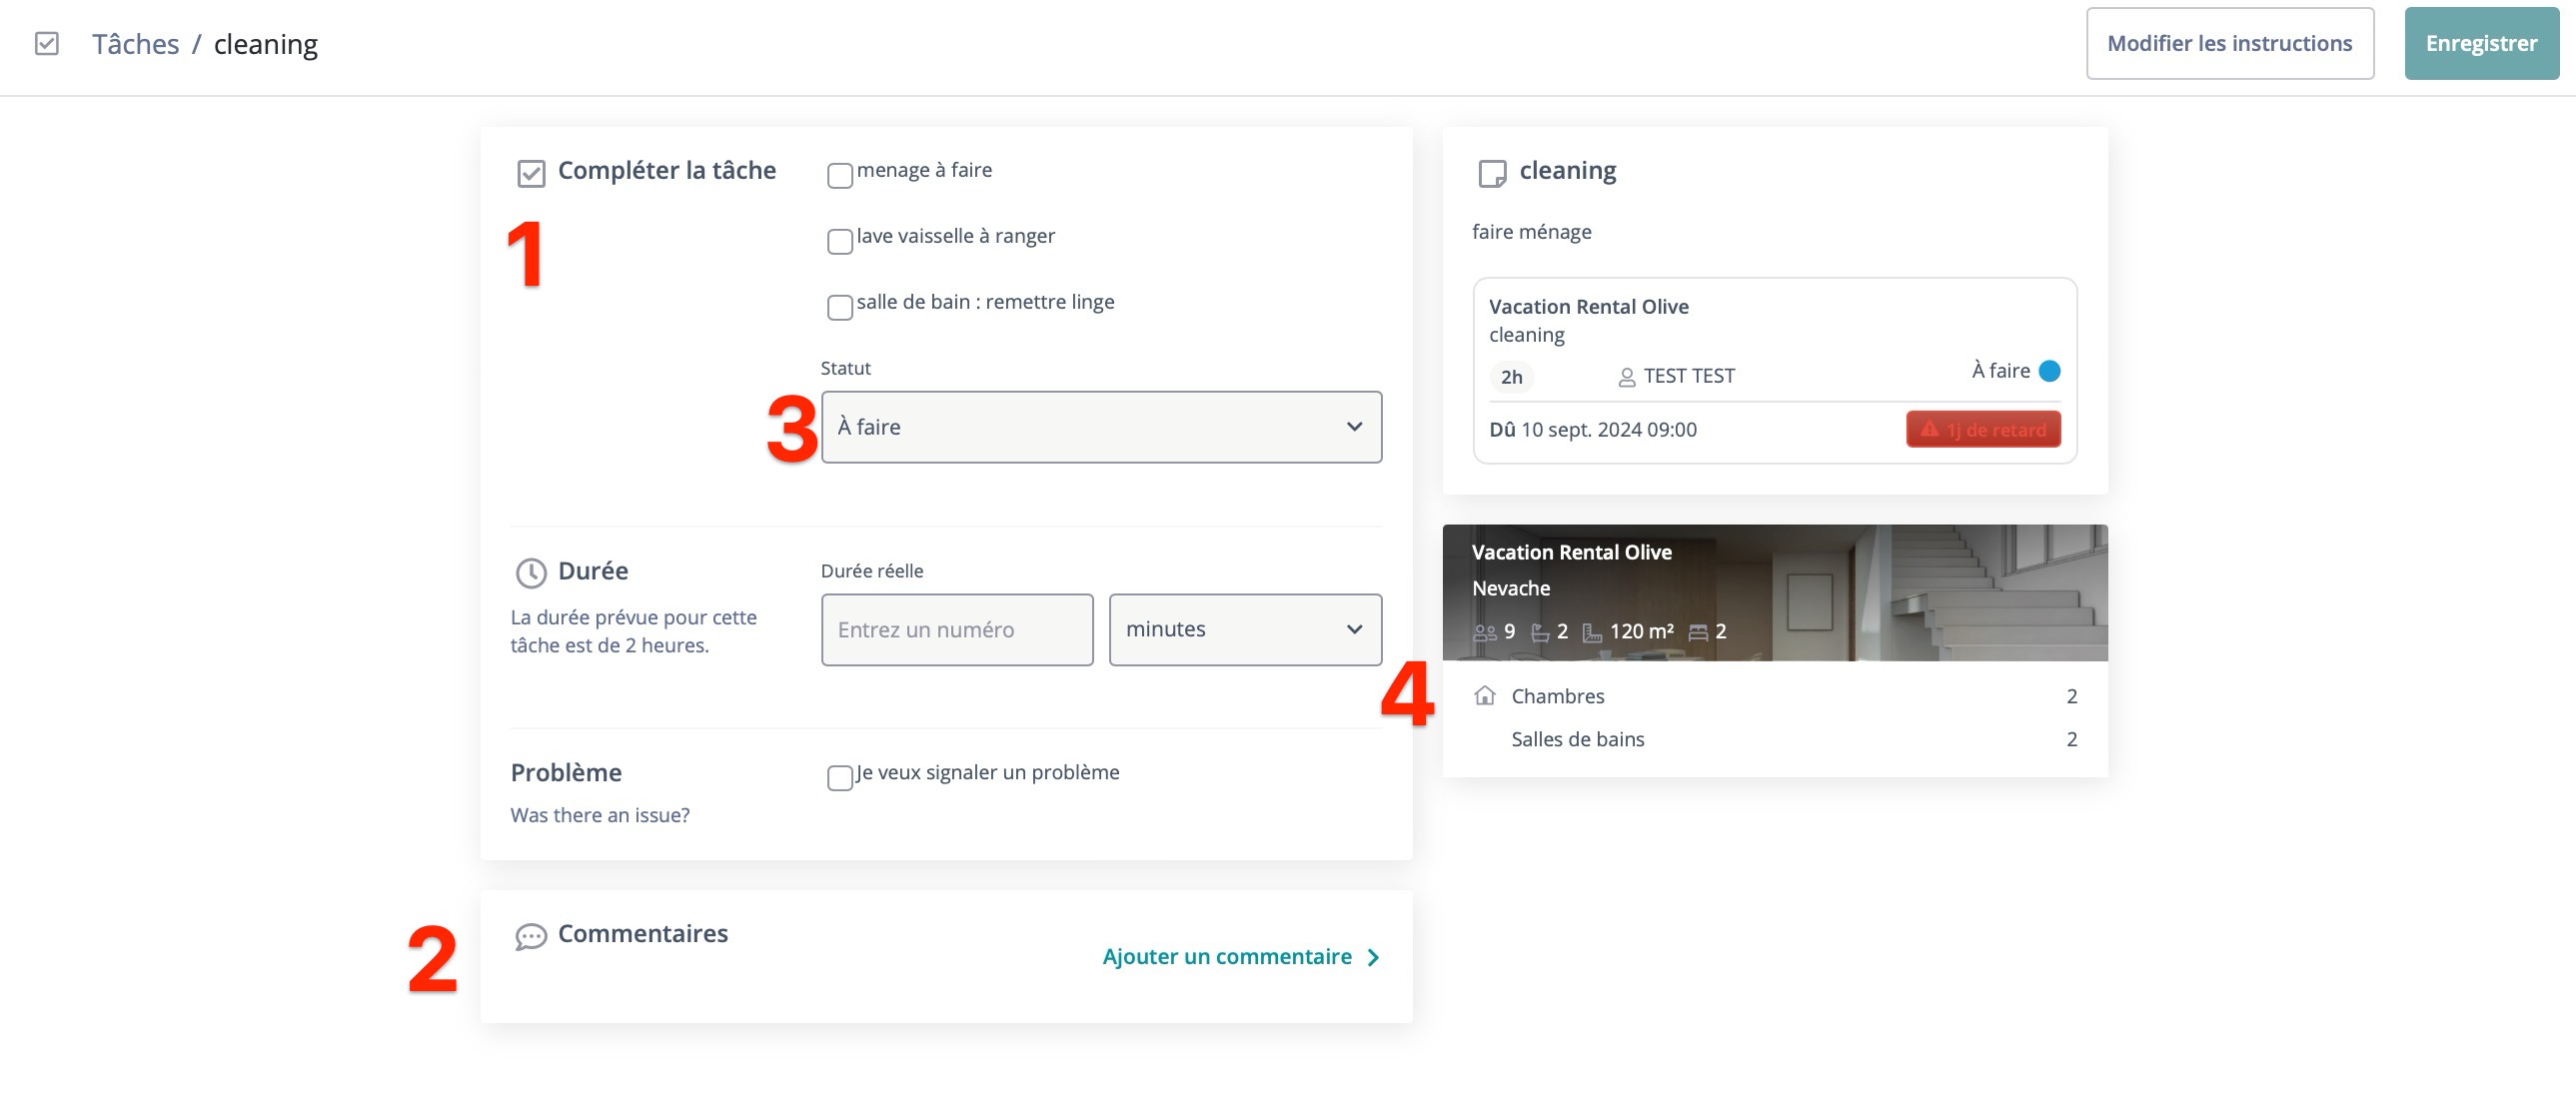Save the task with Enregistrer
The width and height of the screenshot is (2576, 1107).
click(2481, 43)
